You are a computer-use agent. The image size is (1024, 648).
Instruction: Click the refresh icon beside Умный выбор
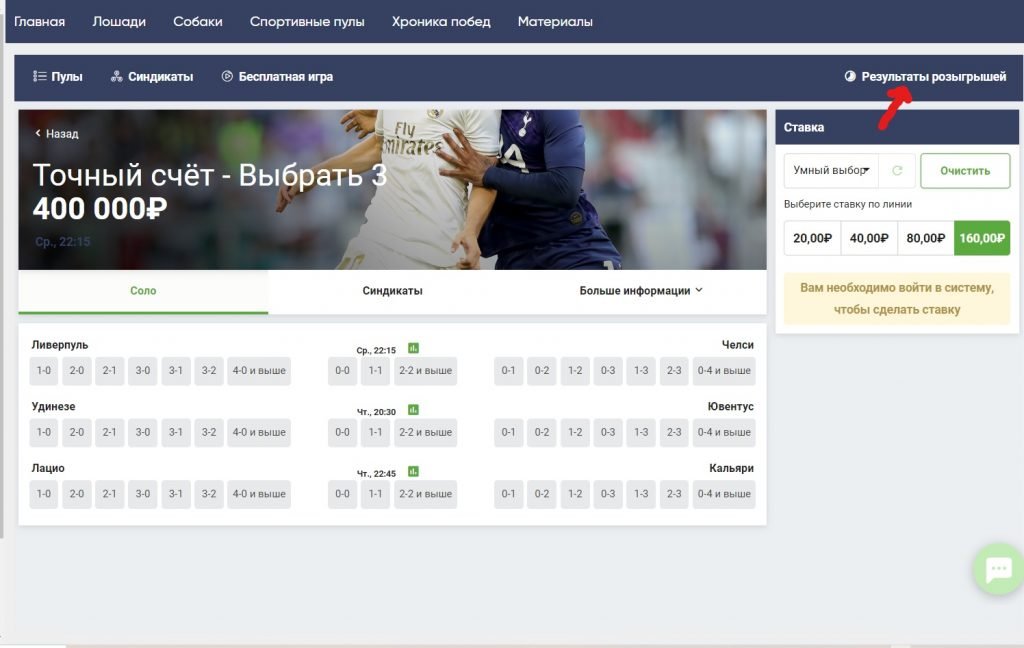897,170
